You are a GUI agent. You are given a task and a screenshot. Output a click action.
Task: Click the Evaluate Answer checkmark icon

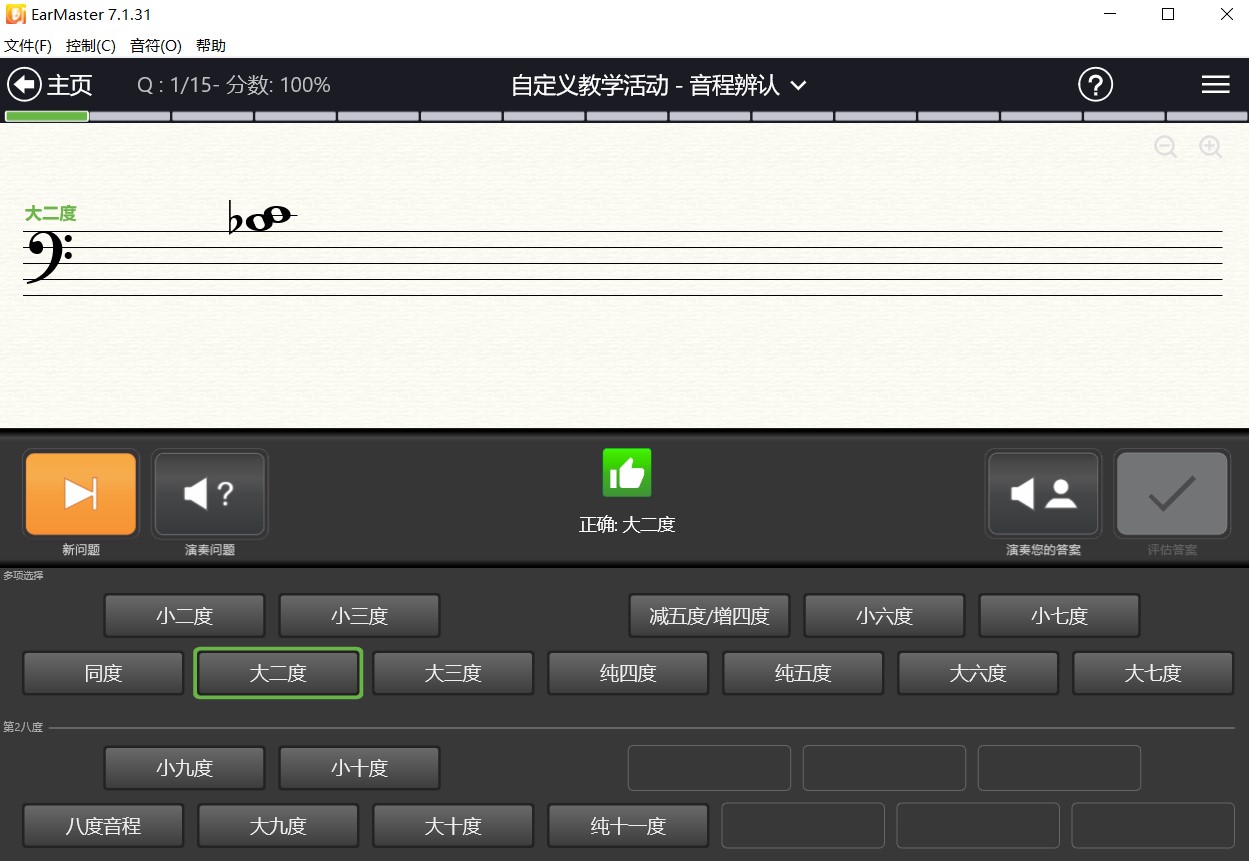point(1171,493)
